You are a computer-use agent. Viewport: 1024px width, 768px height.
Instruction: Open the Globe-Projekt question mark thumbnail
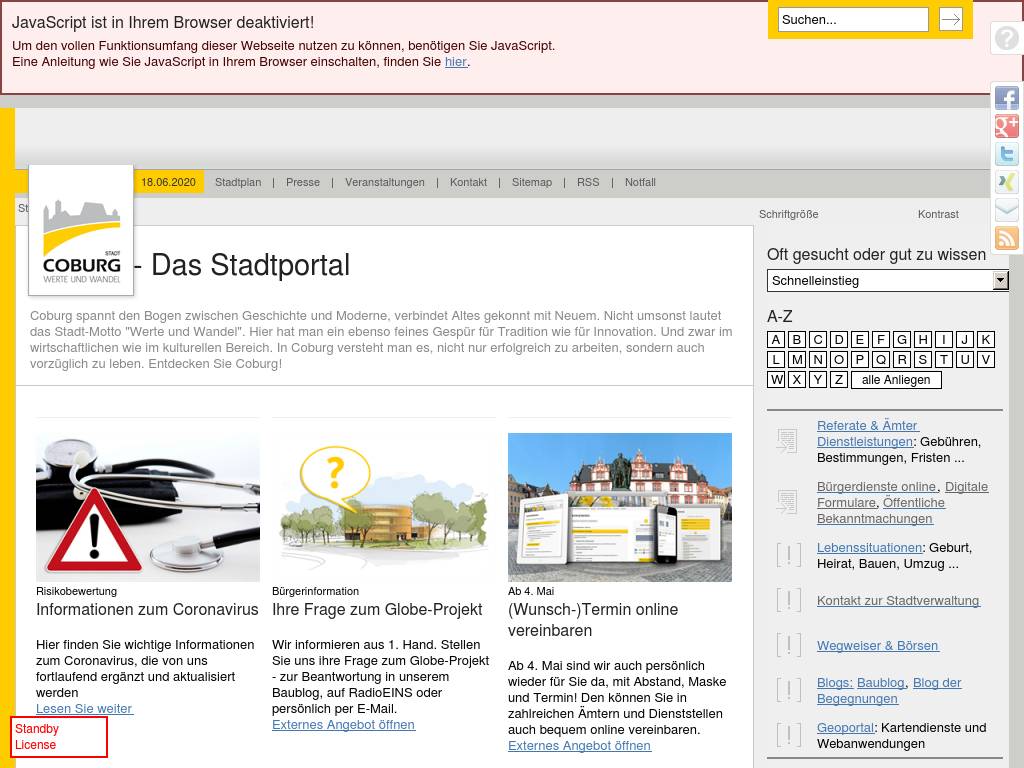(384, 507)
